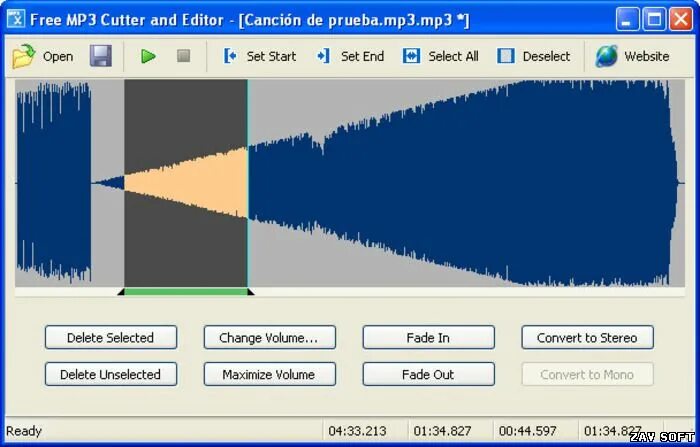Stop playback with the gray stop button
Viewport: 700px width, 447px height.
coord(183,56)
